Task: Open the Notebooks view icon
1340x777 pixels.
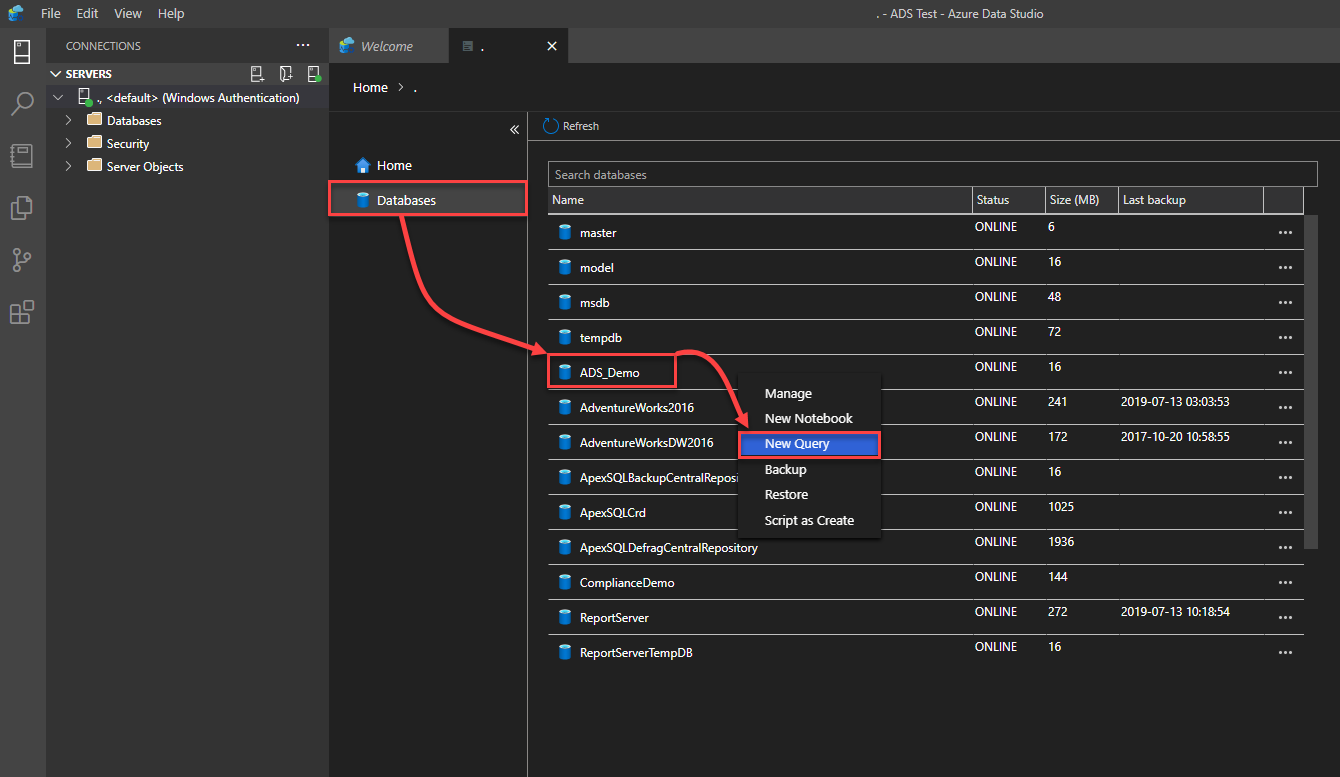Action: coord(22,156)
